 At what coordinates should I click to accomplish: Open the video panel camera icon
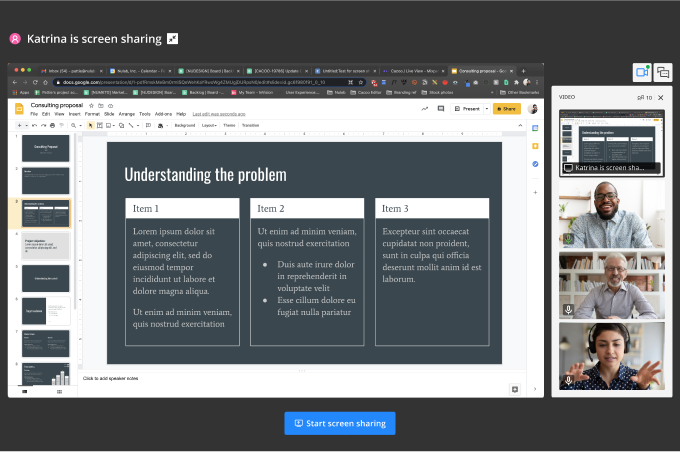642,72
